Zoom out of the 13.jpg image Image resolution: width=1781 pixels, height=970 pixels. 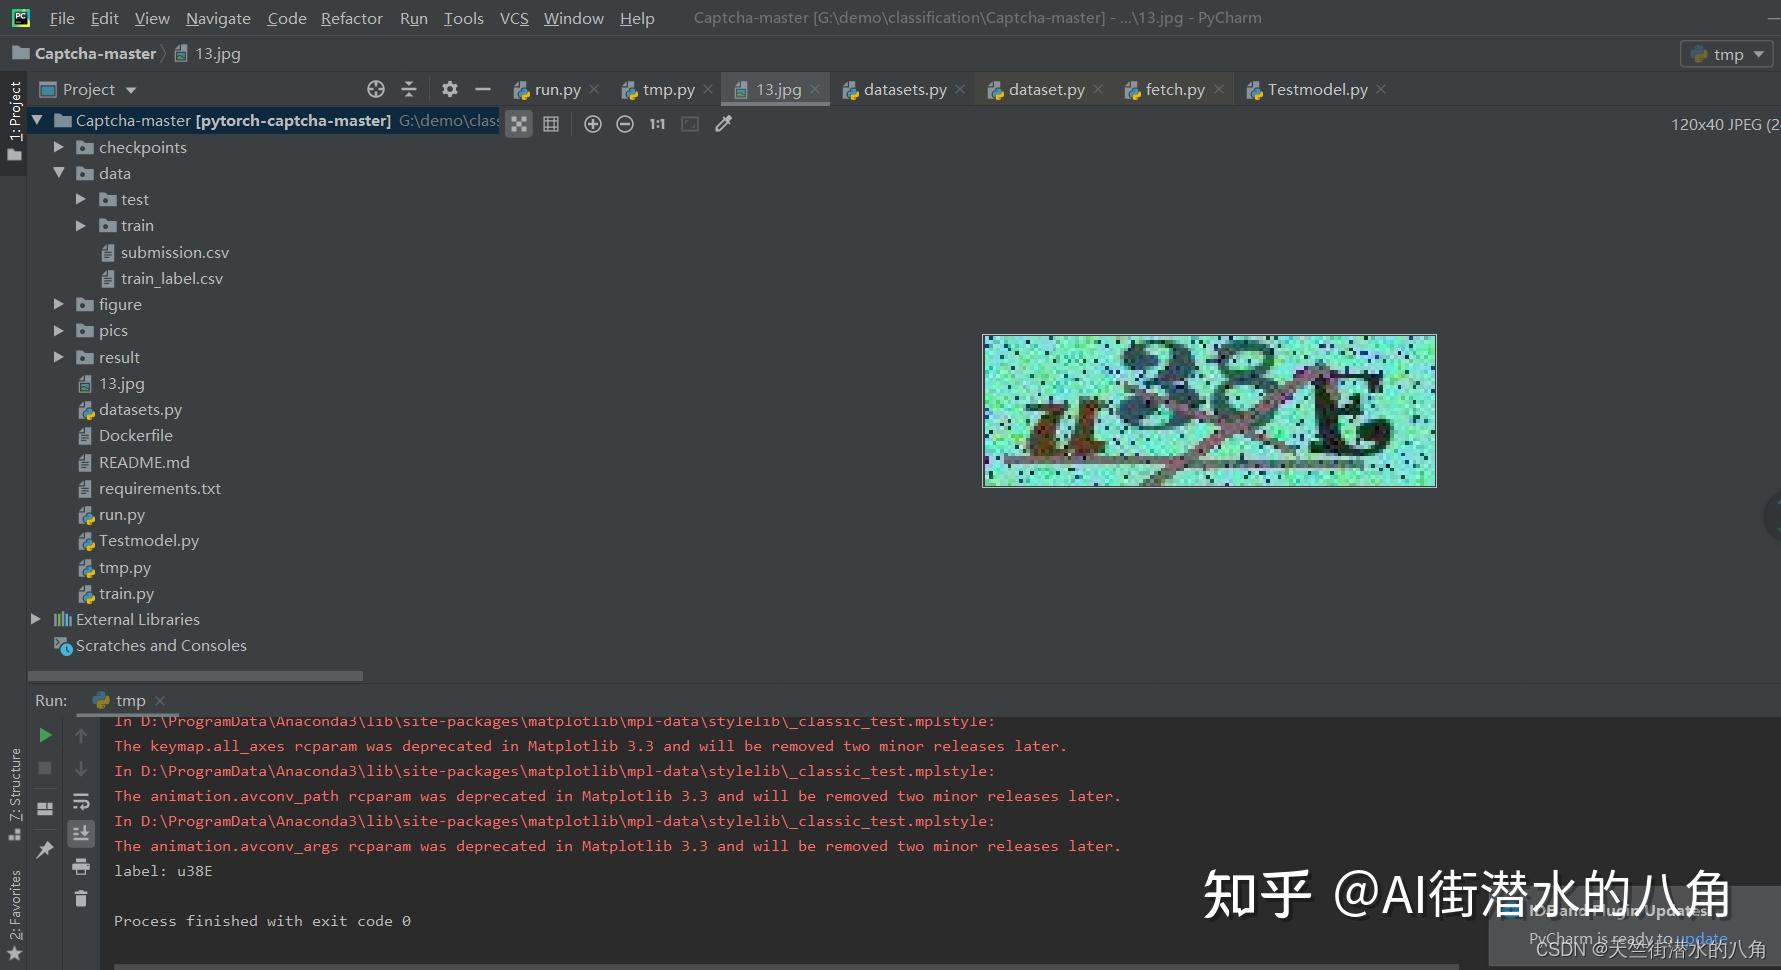point(625,124)
